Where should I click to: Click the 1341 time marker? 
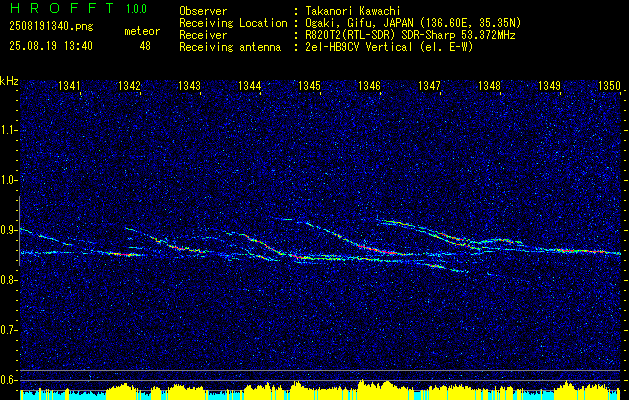[x=69, y=86]
